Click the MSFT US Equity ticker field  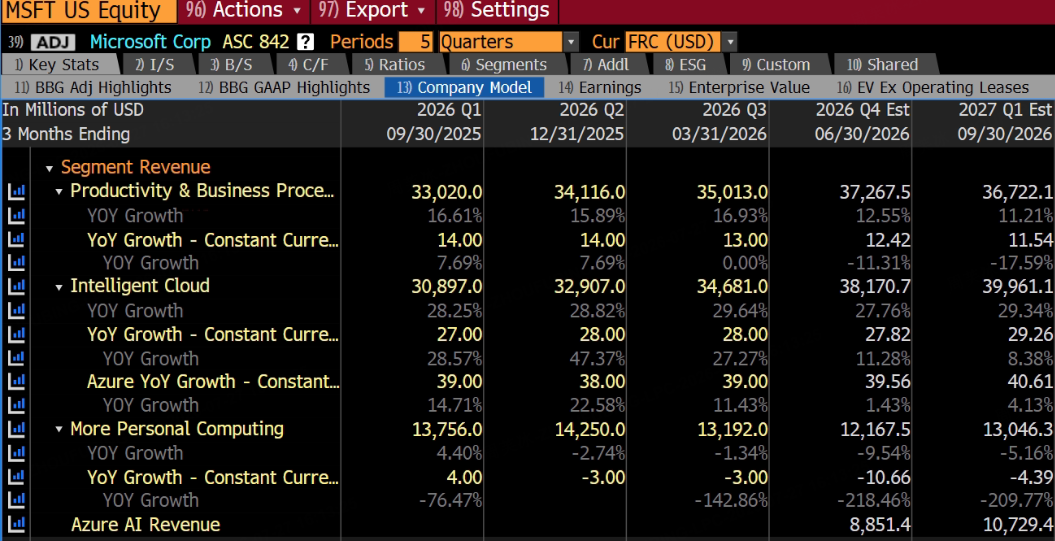[x=88, y=11]
